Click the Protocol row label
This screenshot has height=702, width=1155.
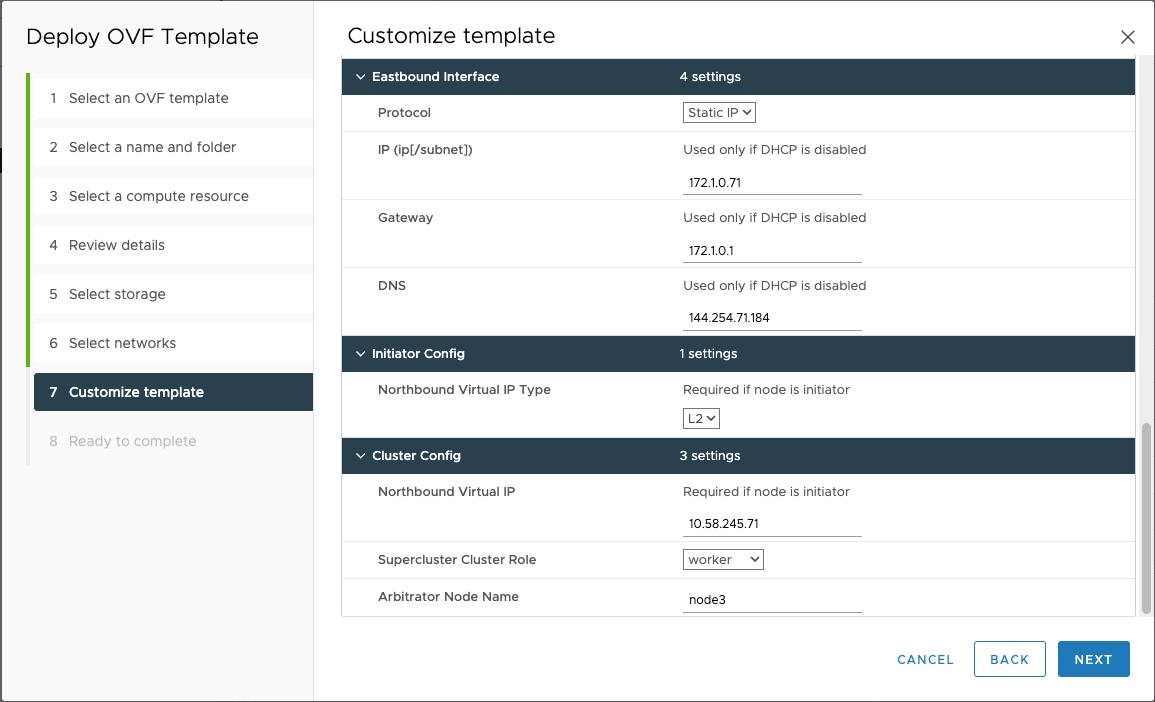404,113
